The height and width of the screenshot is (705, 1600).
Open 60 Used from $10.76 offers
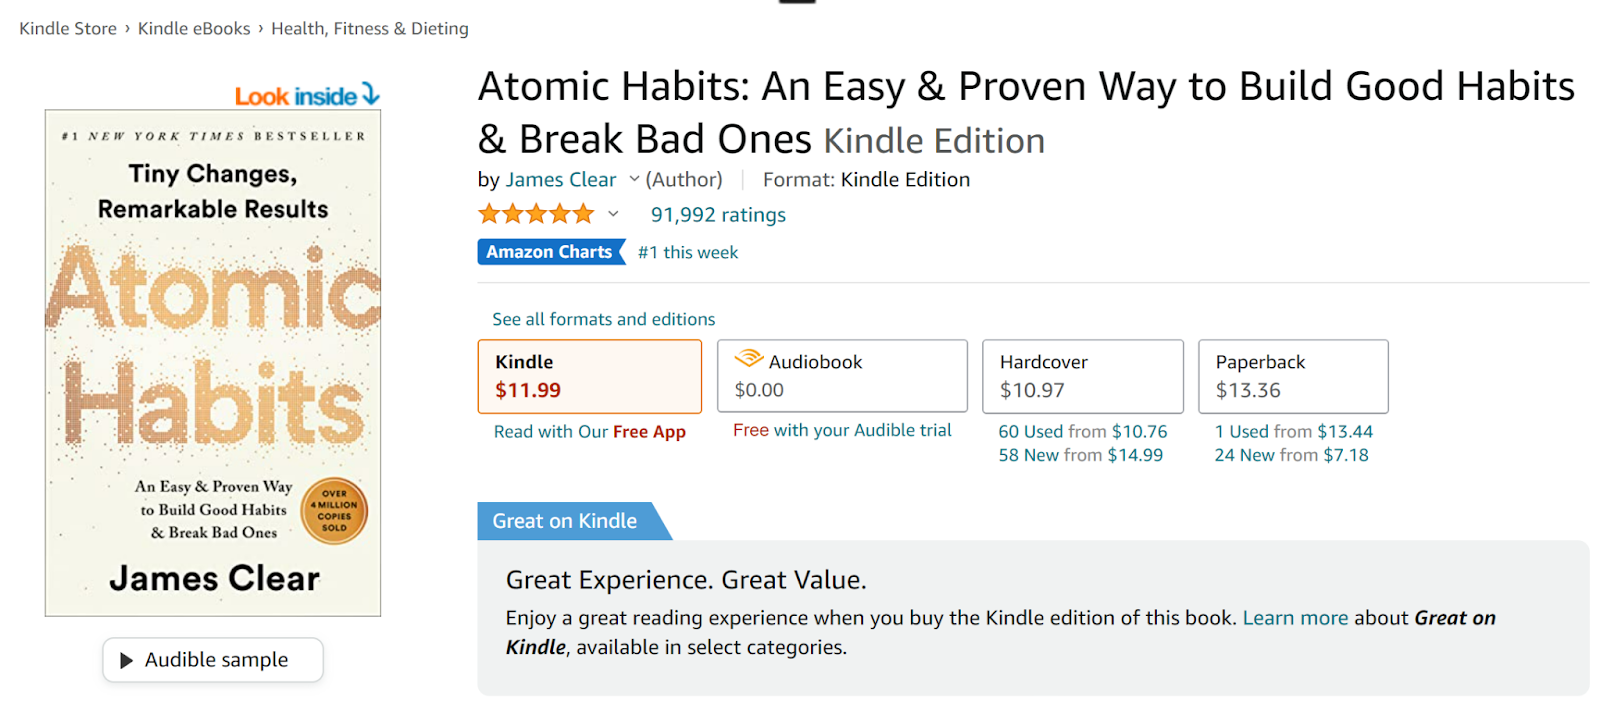1082,432
